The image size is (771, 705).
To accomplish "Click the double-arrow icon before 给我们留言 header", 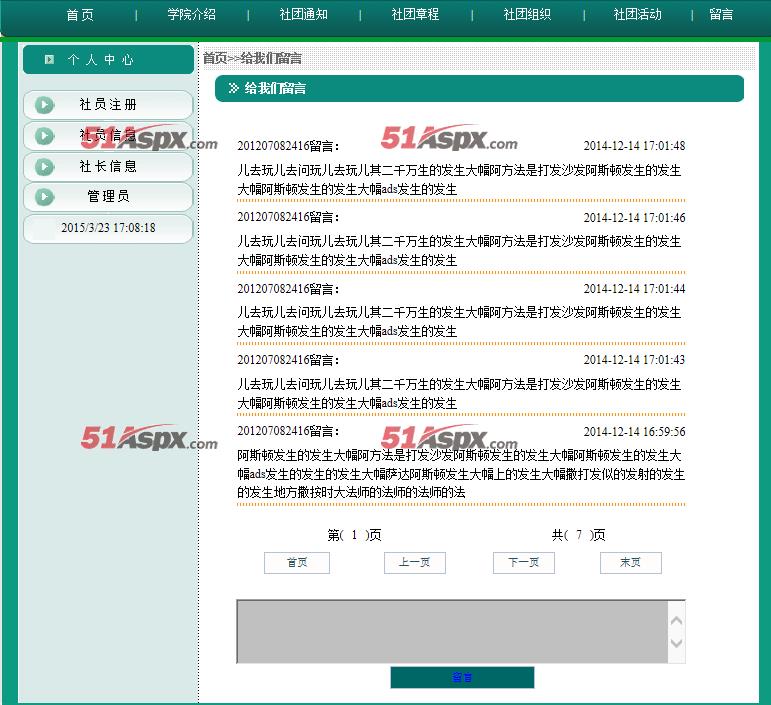I will coord(234,89).
